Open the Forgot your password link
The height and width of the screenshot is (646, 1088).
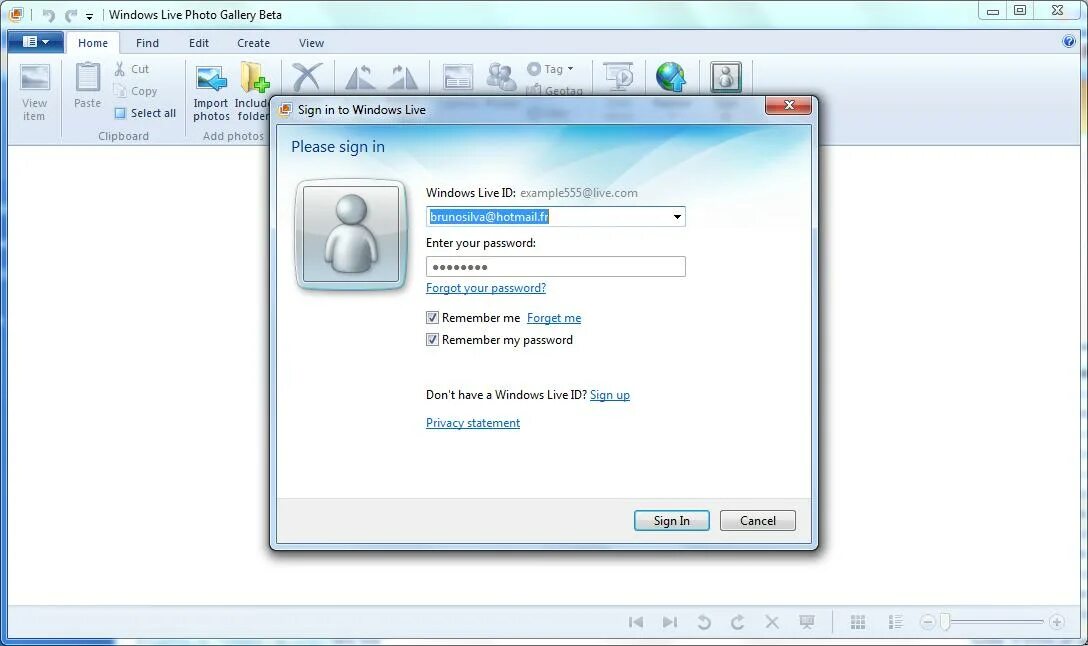(486, 288)
